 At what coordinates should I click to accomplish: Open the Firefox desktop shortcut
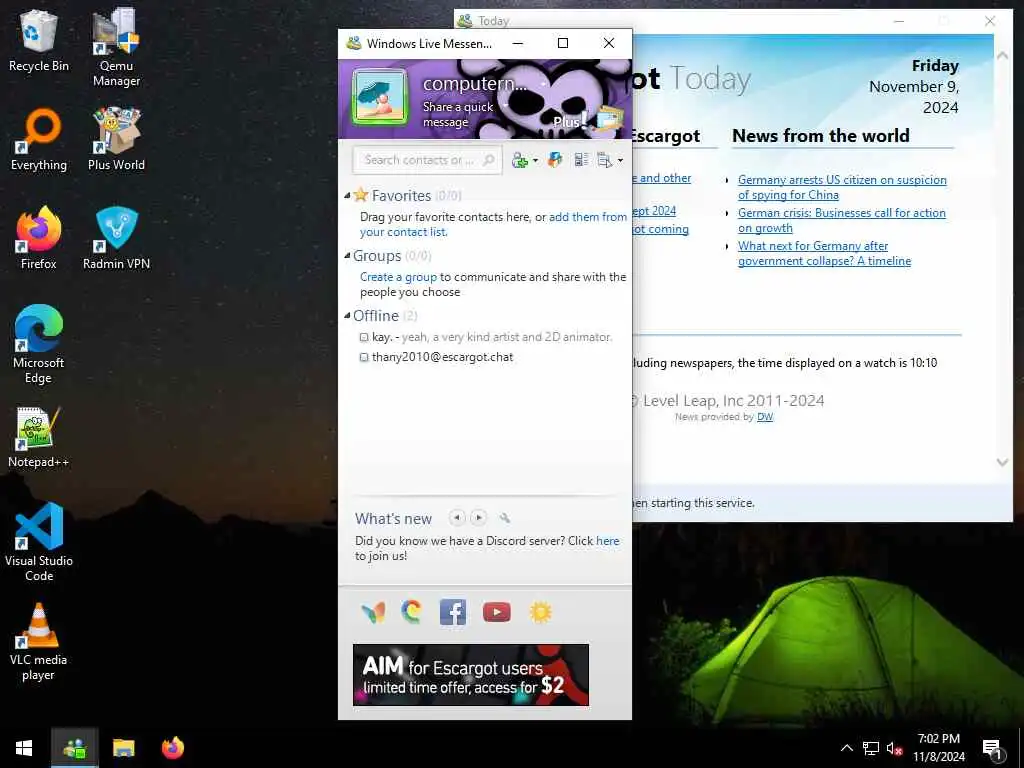(39, 238)
